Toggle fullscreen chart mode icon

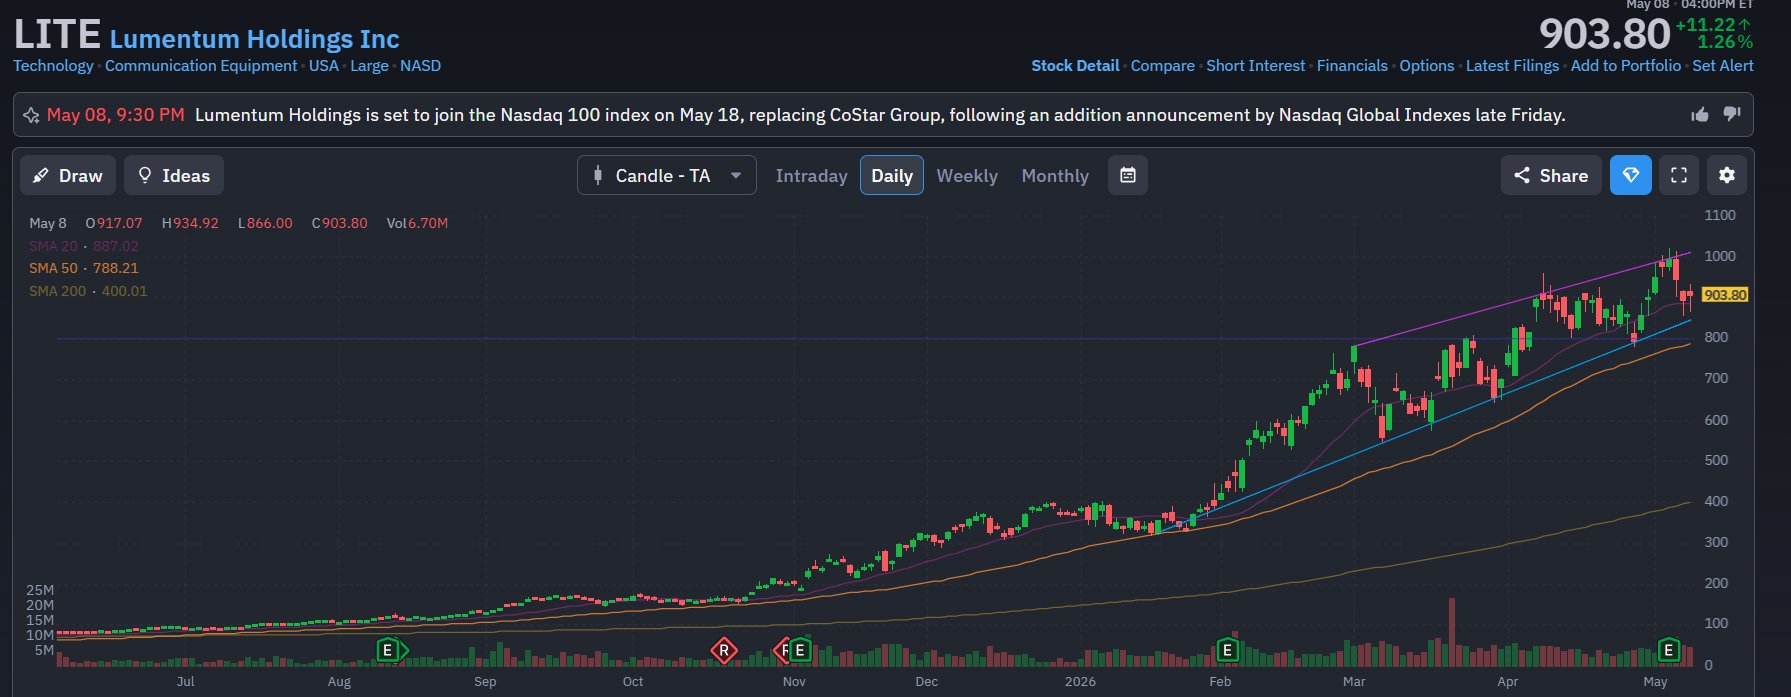1679,175
